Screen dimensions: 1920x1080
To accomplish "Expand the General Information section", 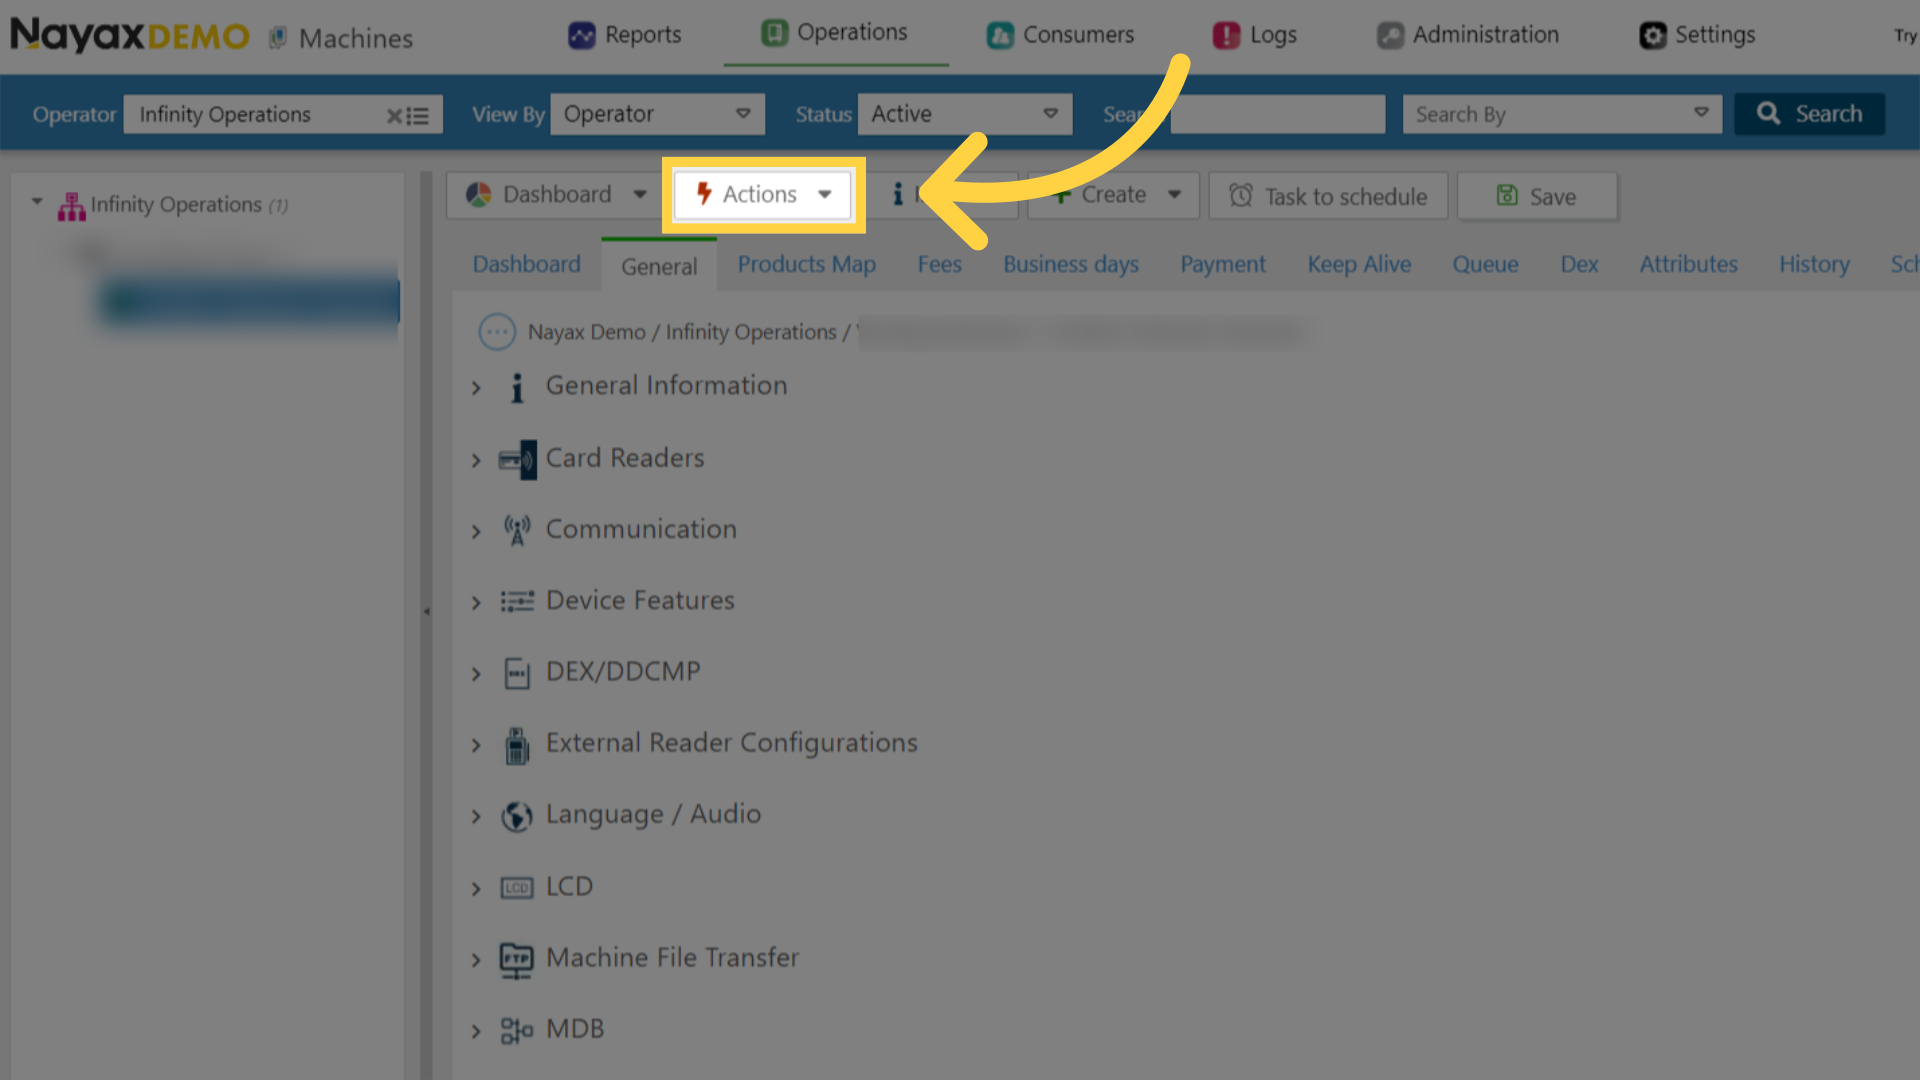I will 476,388.
